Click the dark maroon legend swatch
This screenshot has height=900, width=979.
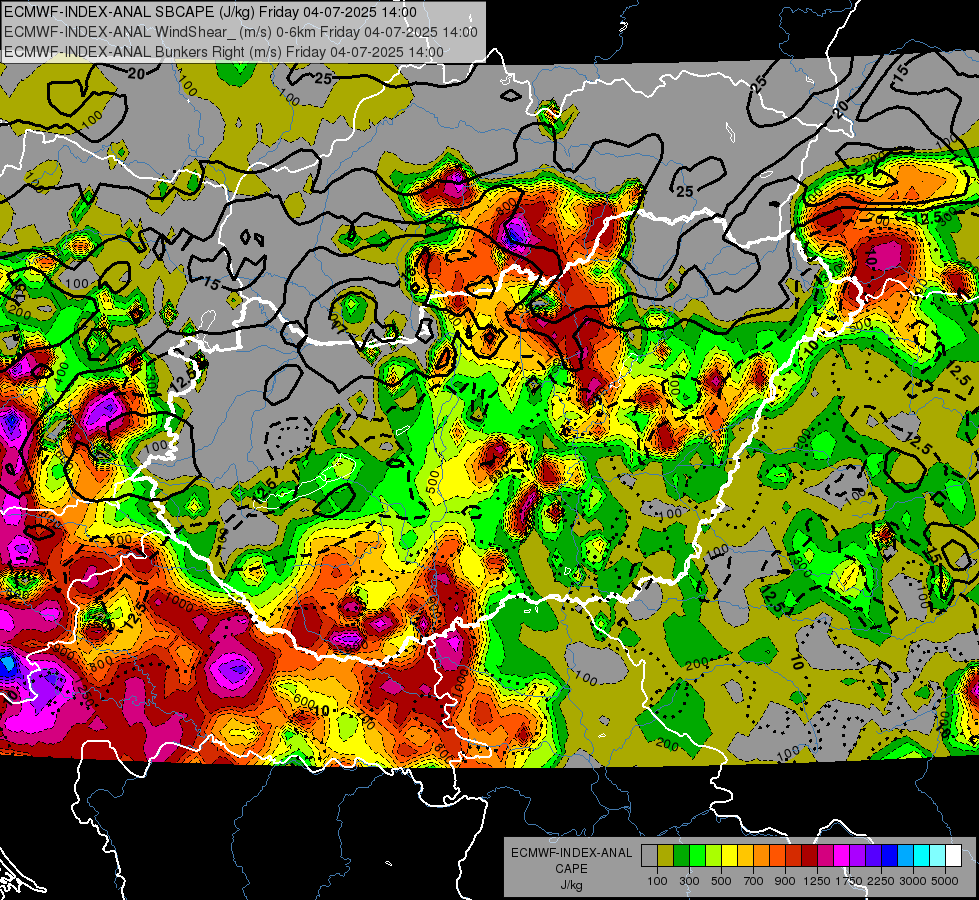(809, 855)
